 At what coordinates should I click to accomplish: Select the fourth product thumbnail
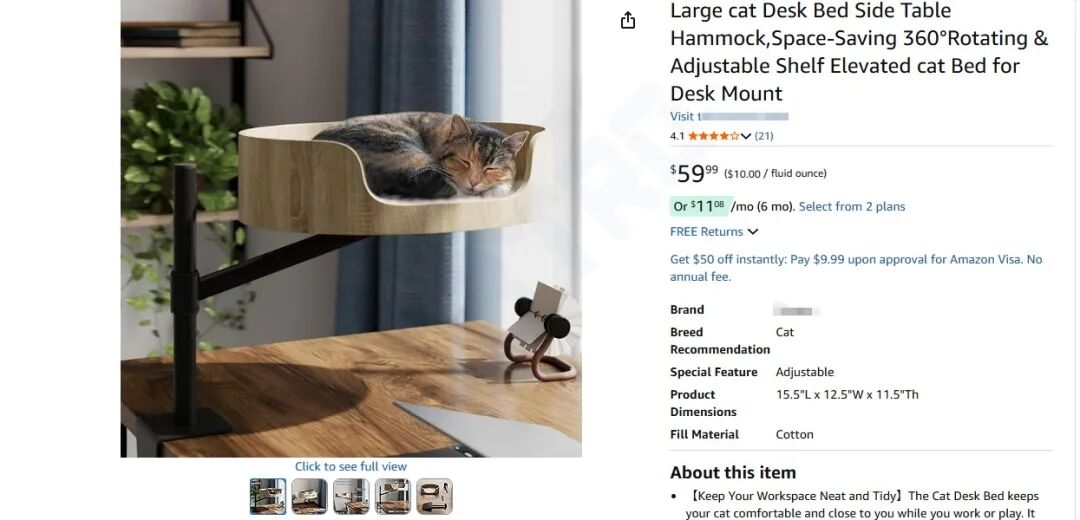[393, 496]
